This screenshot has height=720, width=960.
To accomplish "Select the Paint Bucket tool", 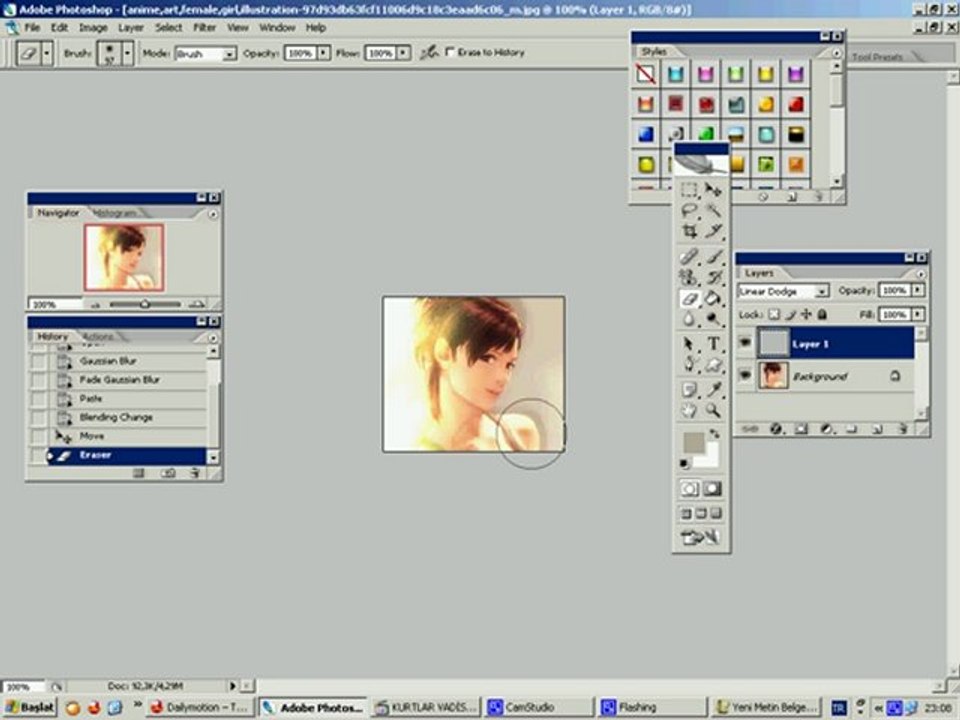I will (x=713, y=299).
